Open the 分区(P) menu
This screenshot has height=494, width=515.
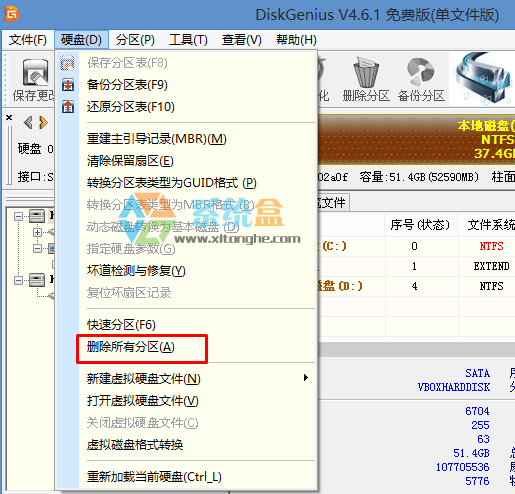(135, 40)
